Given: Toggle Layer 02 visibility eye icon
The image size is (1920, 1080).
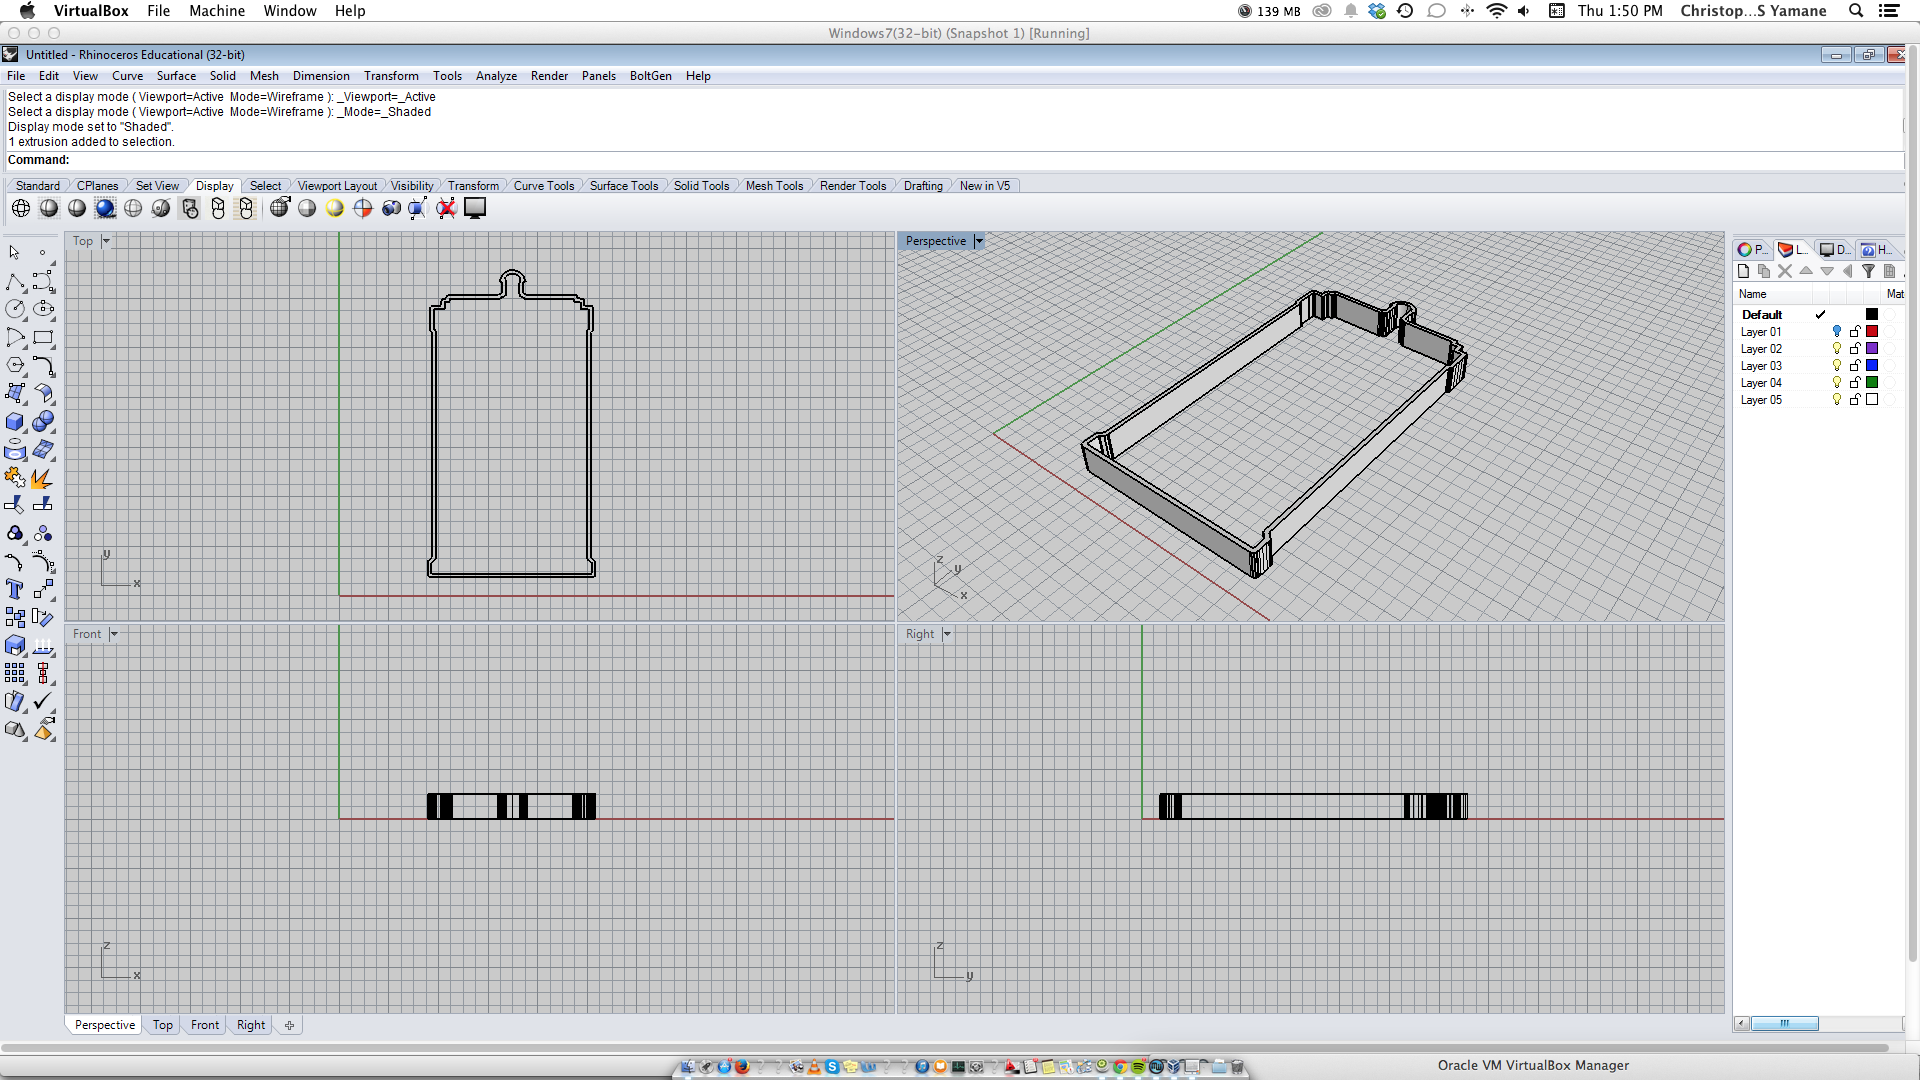Looking at the screenshot, I should coord(1838,348).
